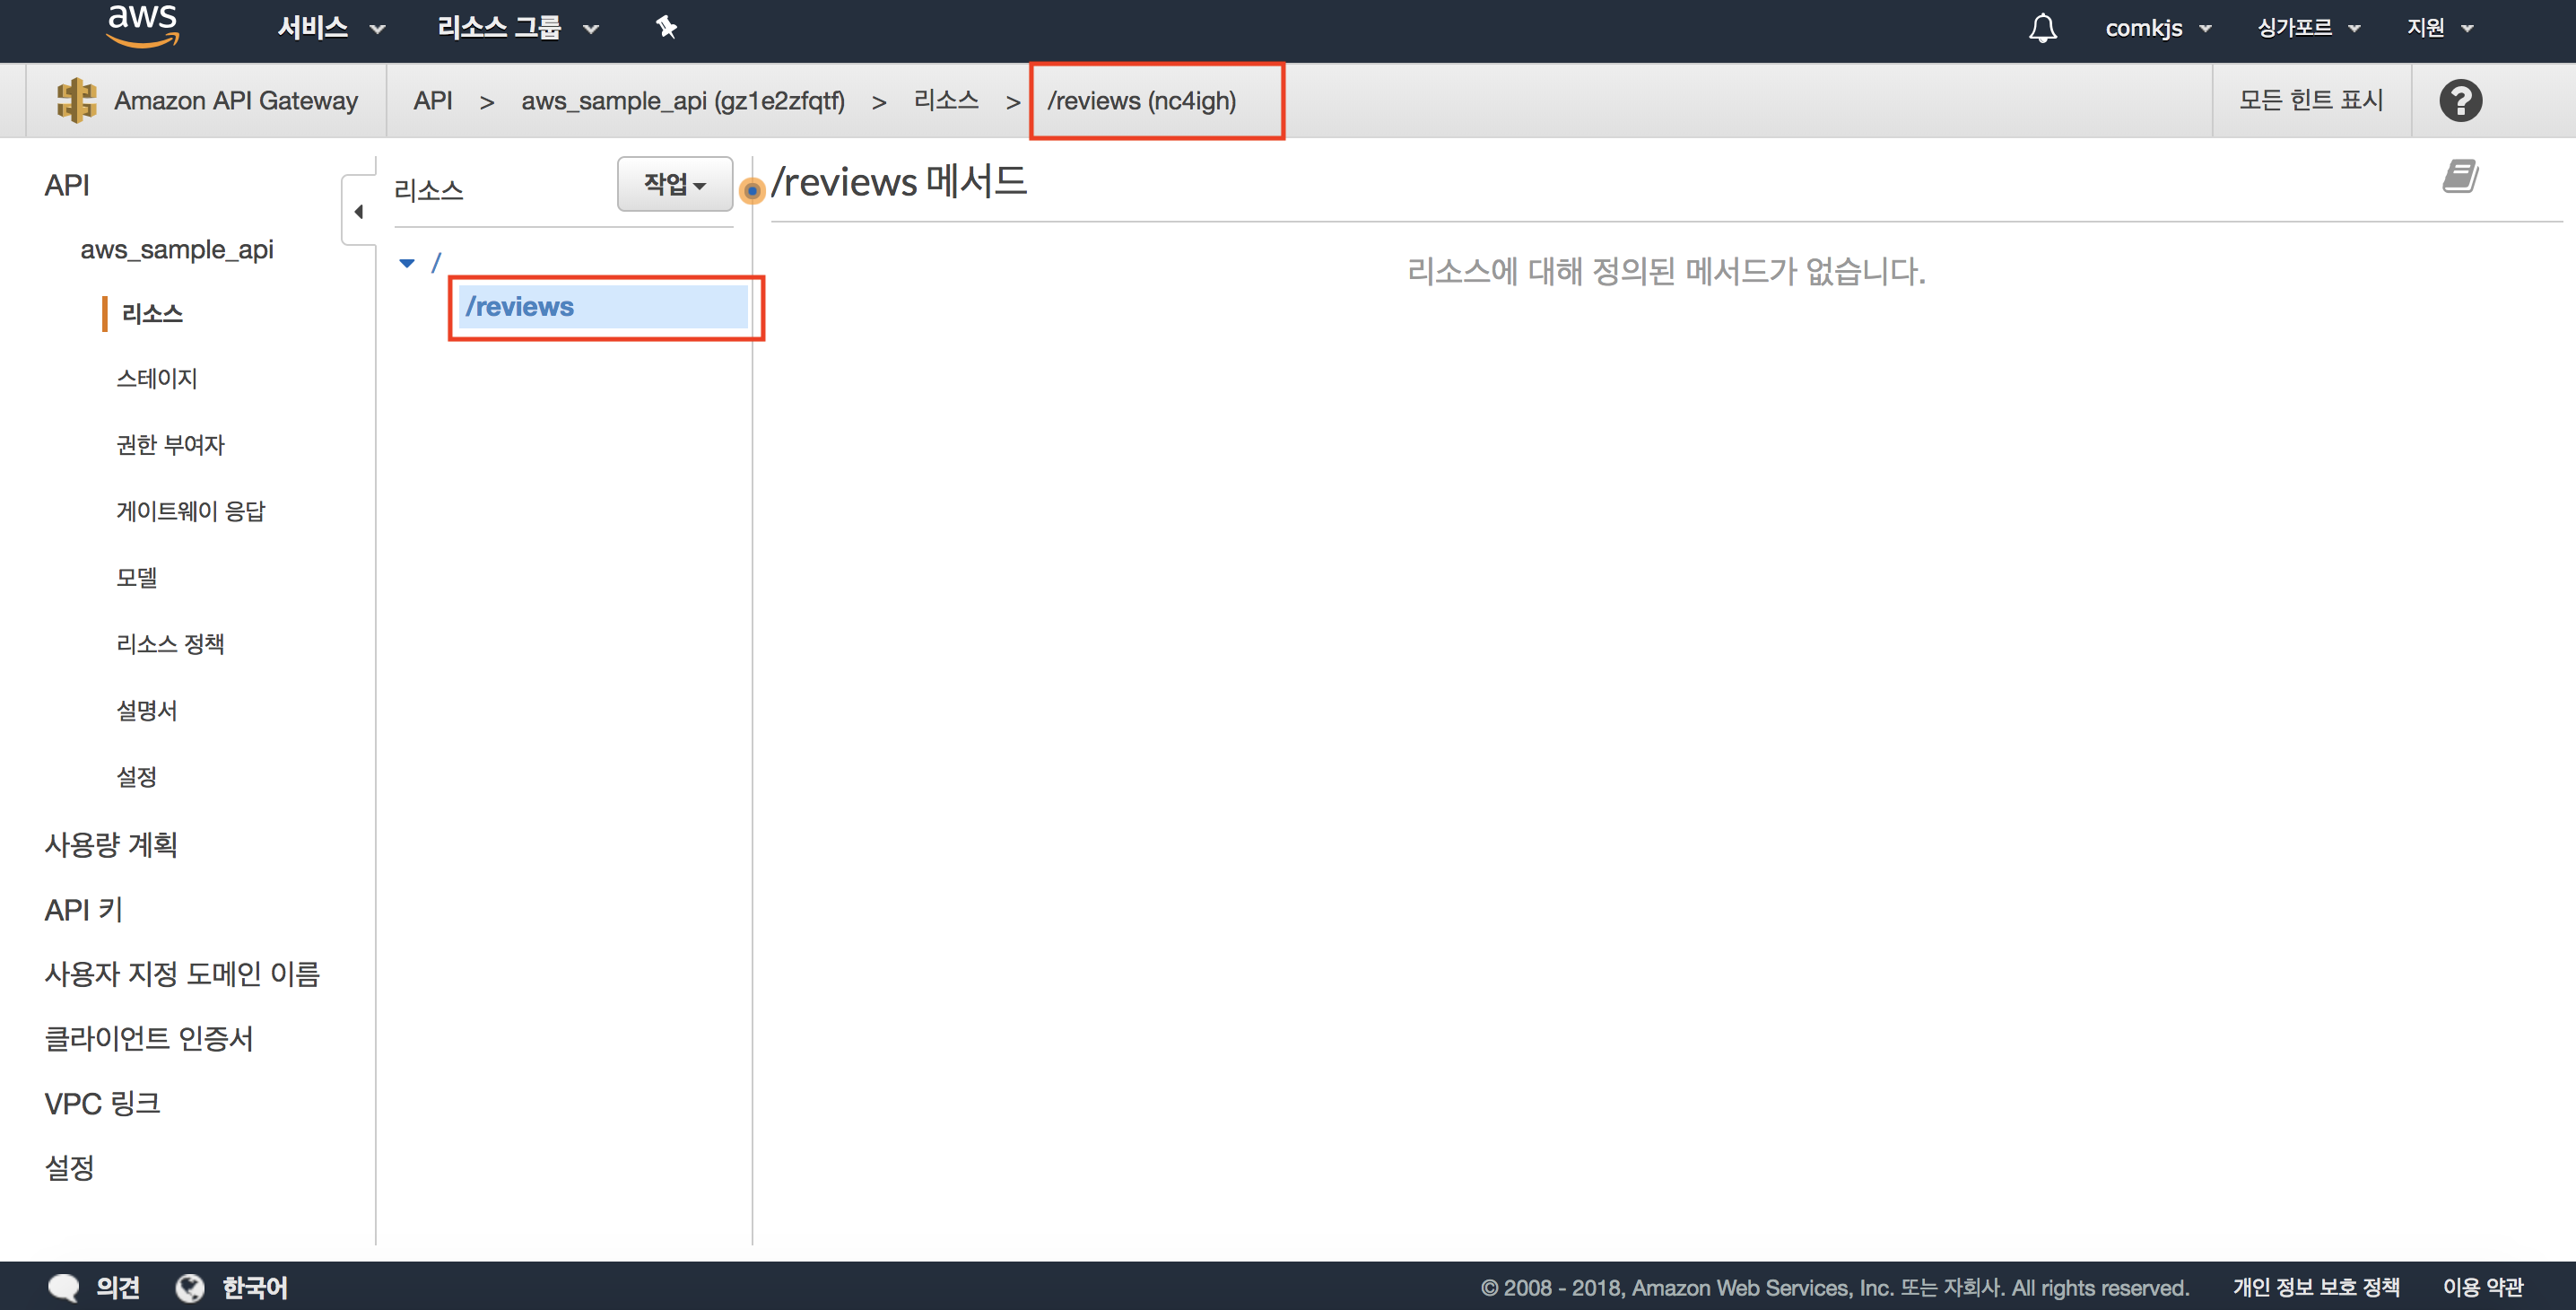2576x1310 pixels.
Task: Go to 권한 부여자 section
Action: tap(171, 444)
